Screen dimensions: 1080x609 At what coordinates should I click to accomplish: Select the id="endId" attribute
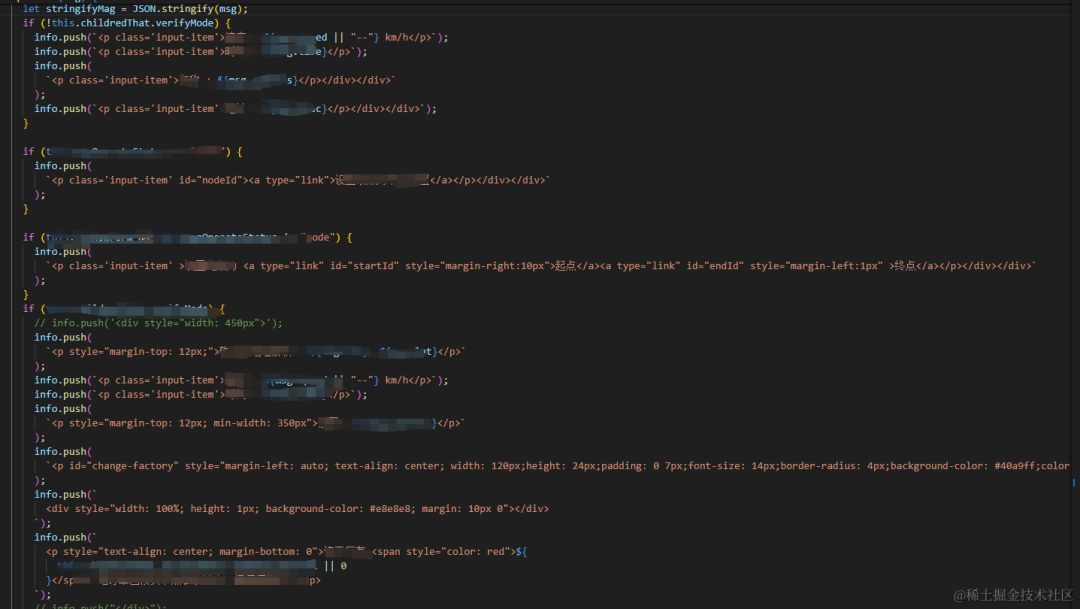pyautogui.click(x=715, y=266)
